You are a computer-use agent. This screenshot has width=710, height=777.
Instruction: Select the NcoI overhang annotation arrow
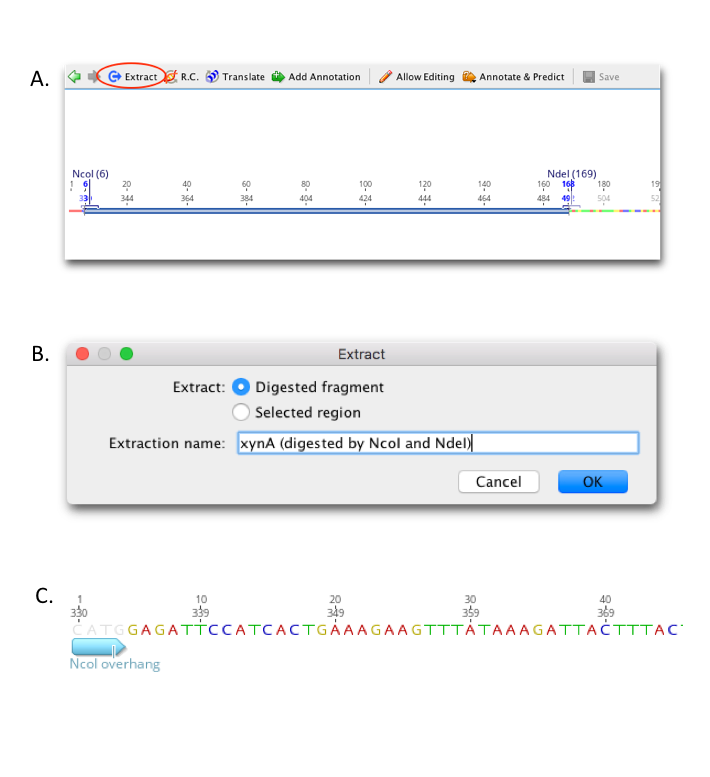point(99,647)
